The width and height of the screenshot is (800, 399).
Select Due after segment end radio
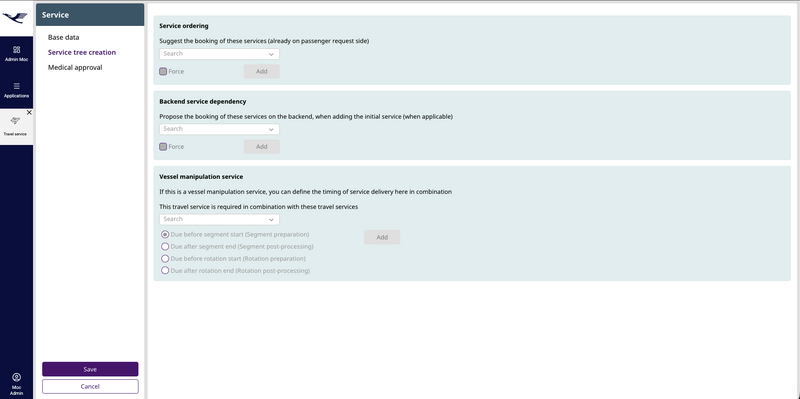tap(165, 246)
